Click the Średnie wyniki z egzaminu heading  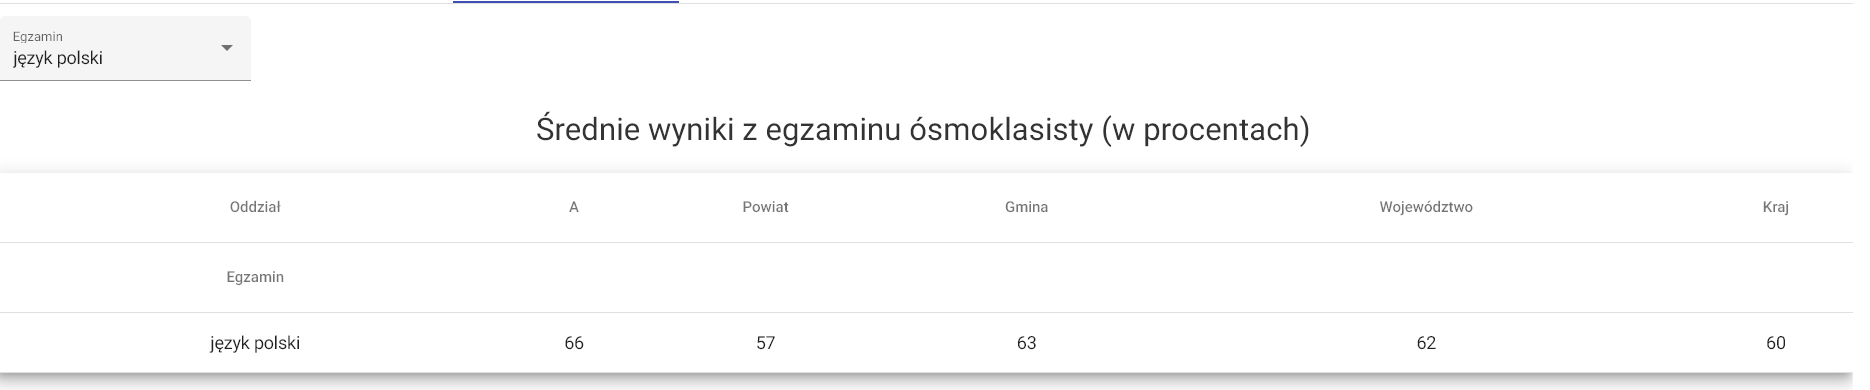[x=923, y=130]
